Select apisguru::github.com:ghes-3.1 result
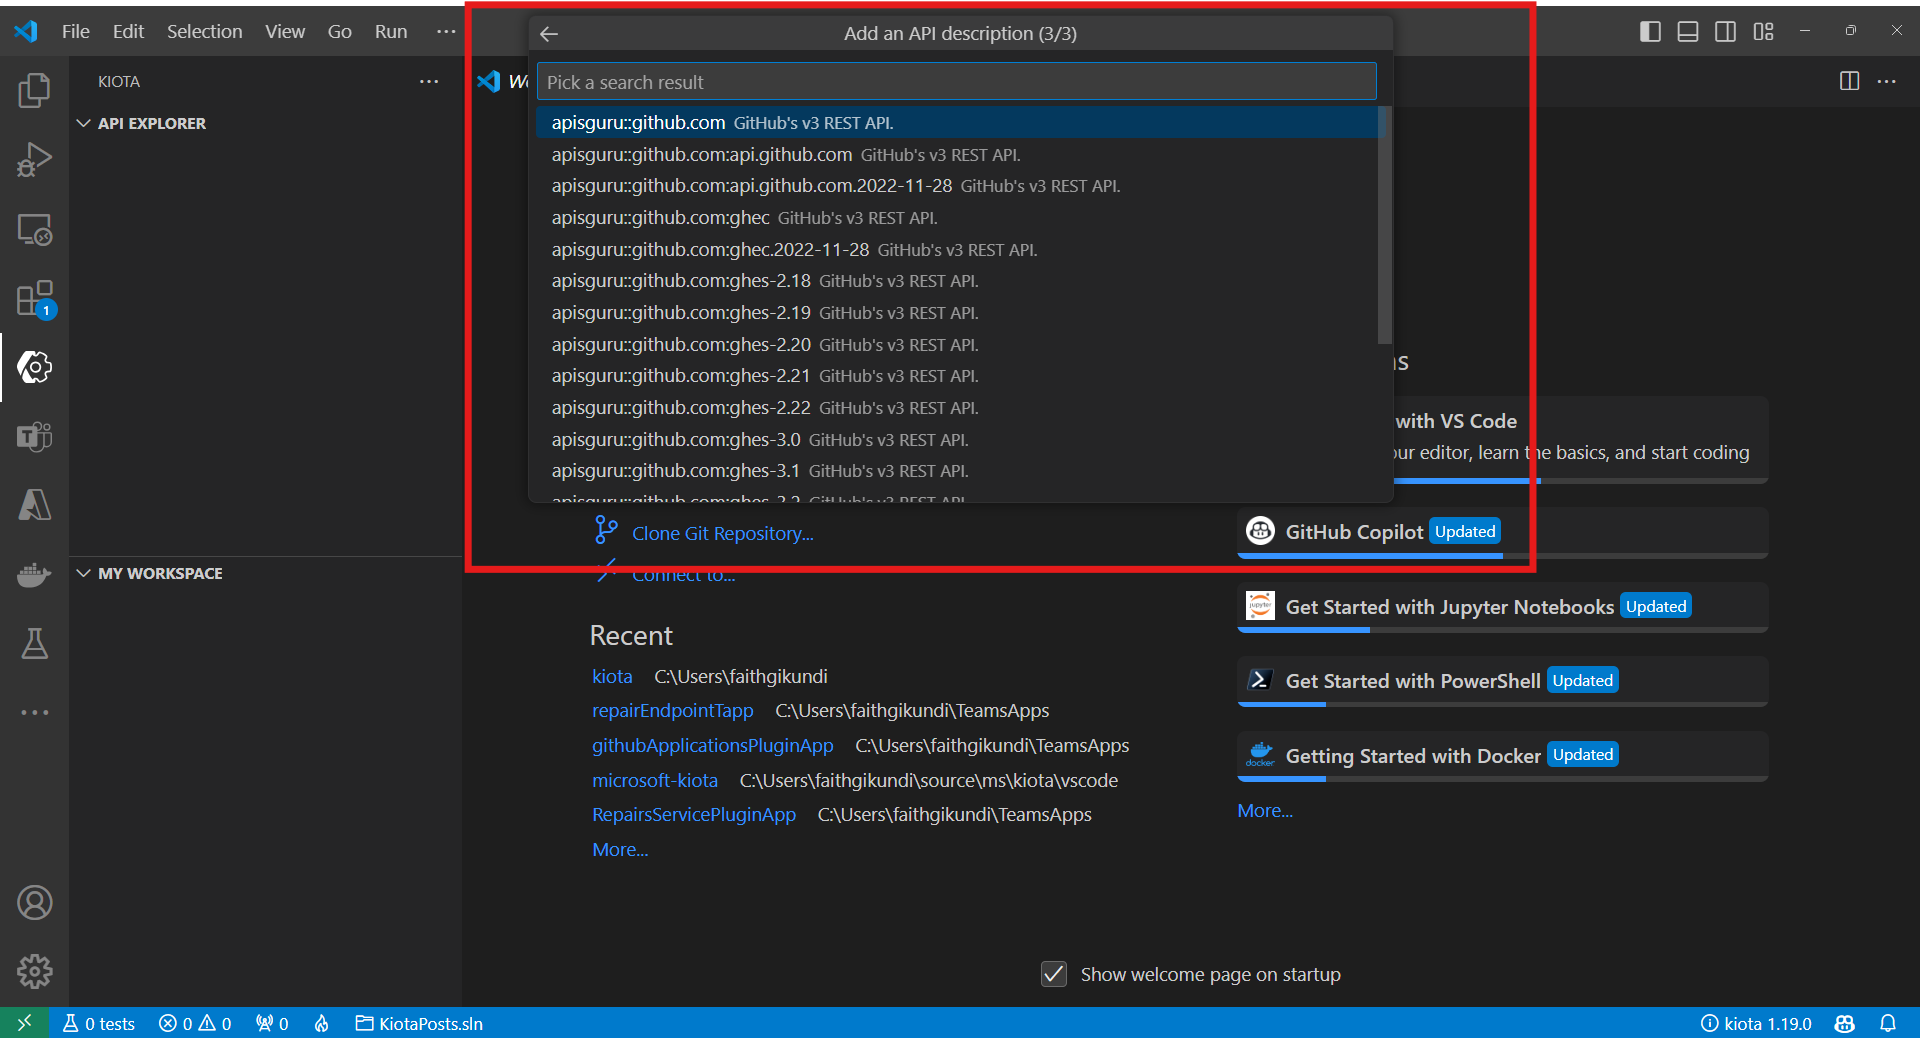1920x1038 pixels. pyautogui.click(x=956, y=470)
